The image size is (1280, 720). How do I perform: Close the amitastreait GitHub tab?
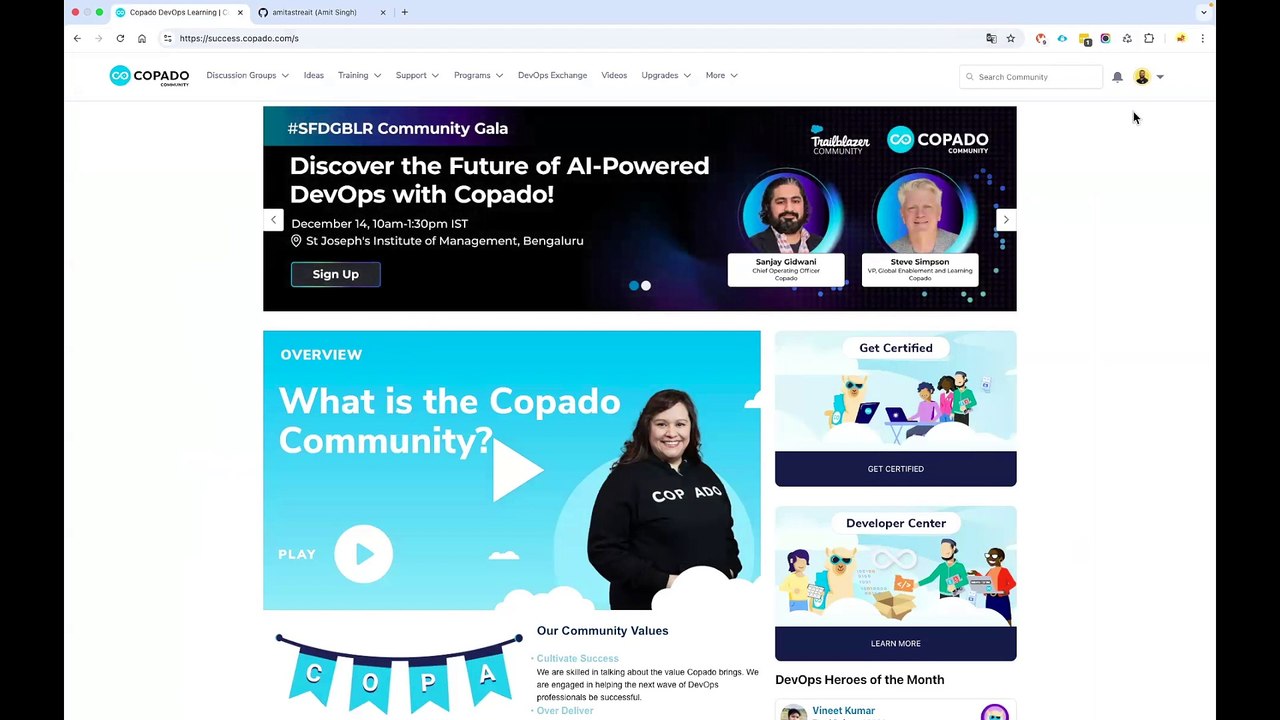point(382,12)
